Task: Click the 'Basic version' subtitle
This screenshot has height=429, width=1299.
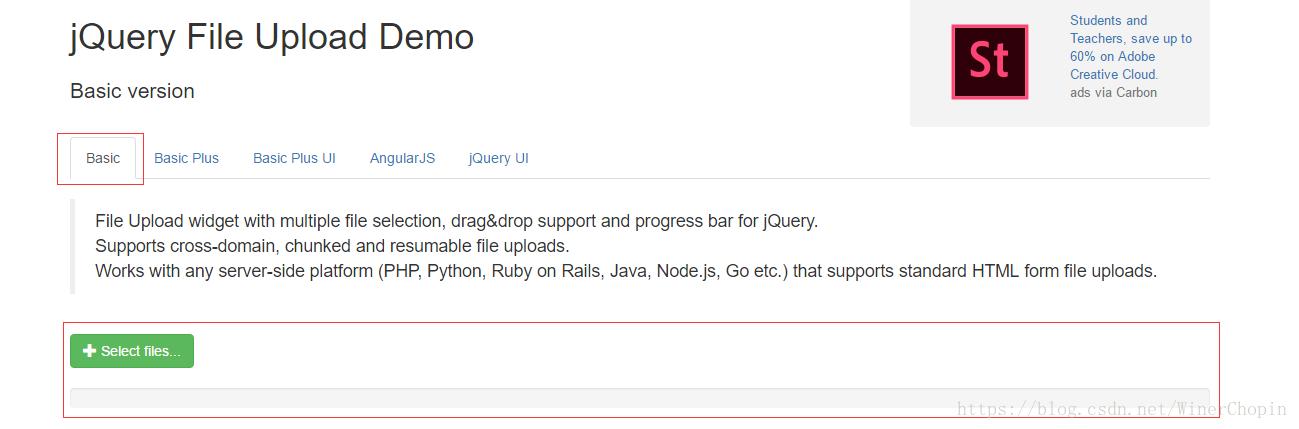Action: click(x=132, y=91)
